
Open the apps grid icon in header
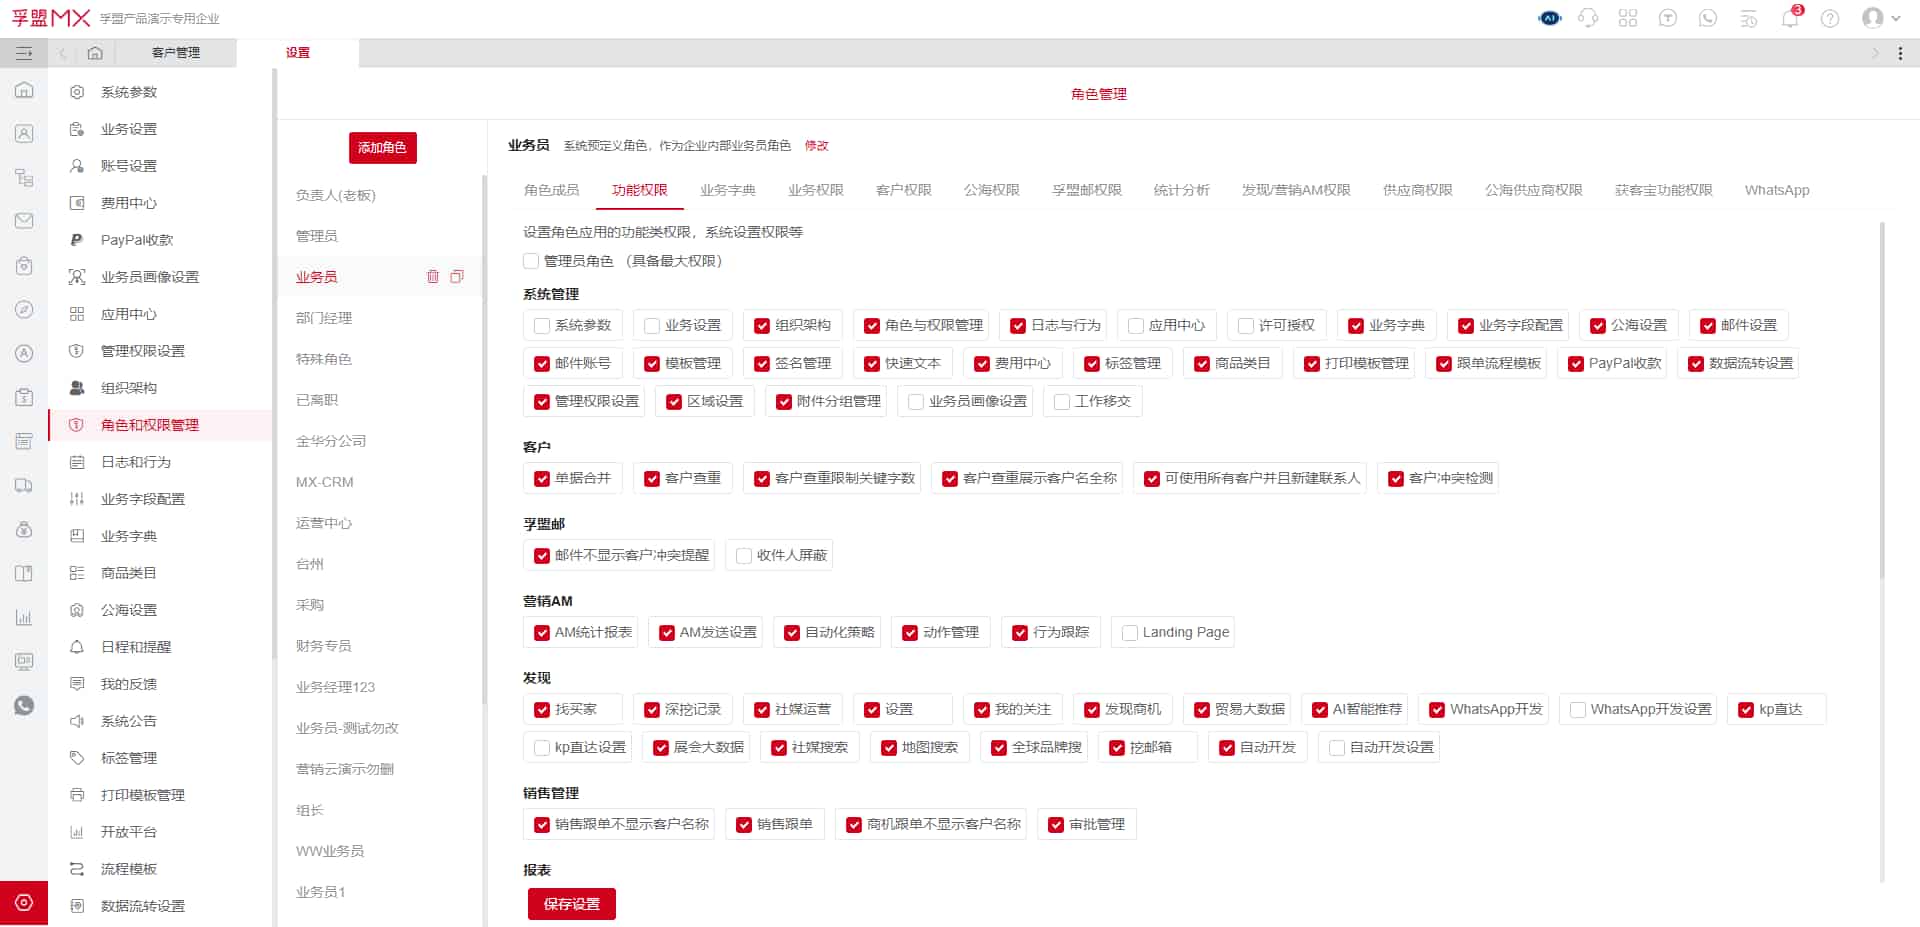pyautogui.click(x=1628, y=18)
